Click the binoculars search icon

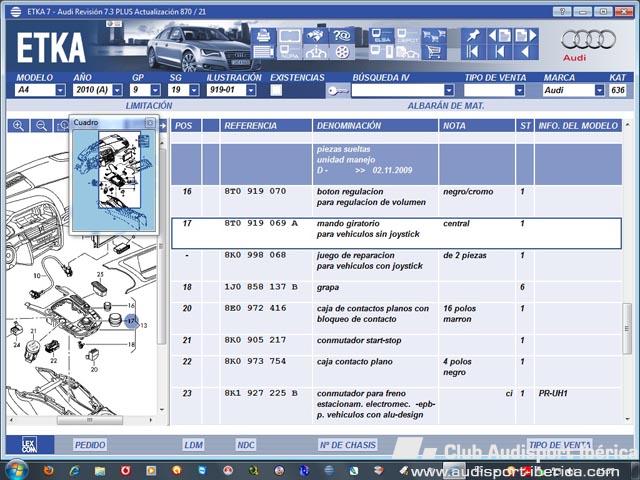(x=315, y=36)
